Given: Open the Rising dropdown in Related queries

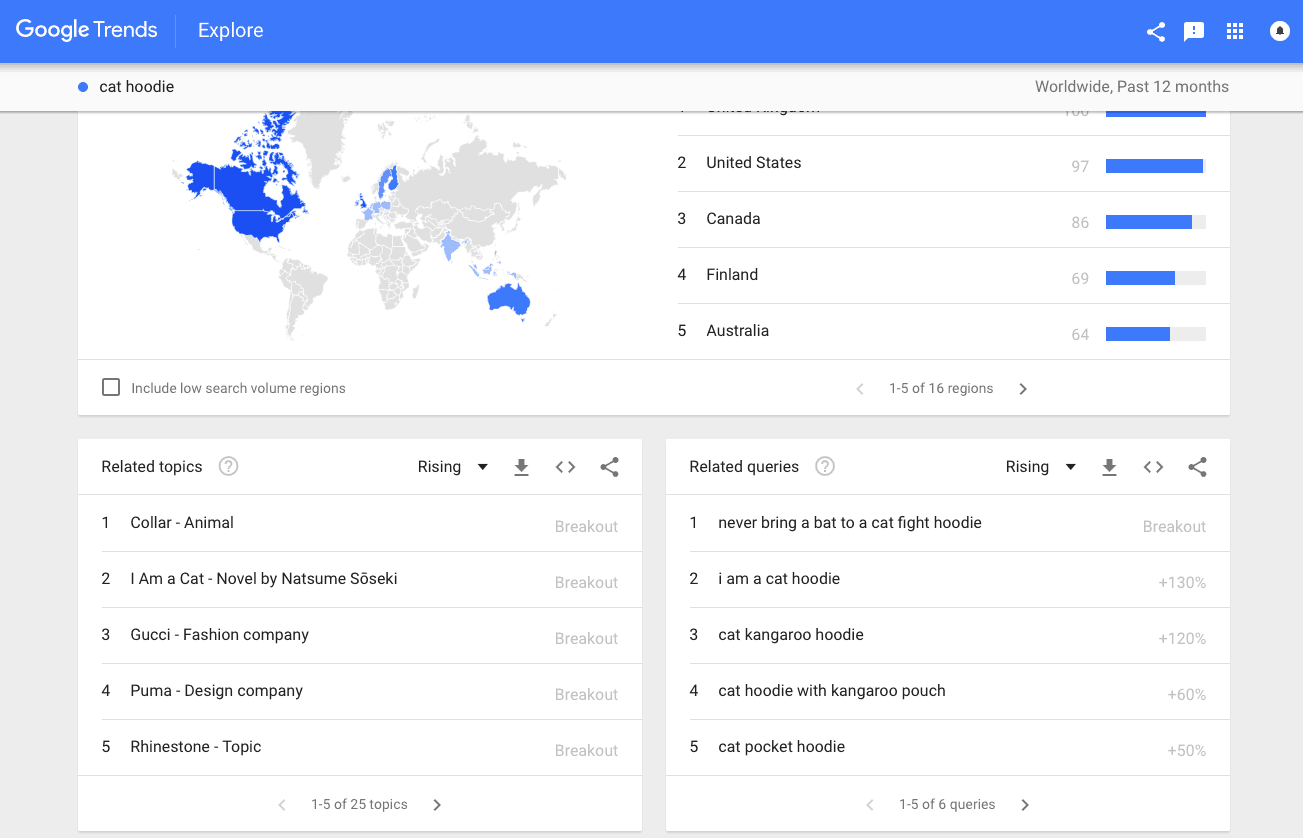Looking at the screenshot, I should tap(1041, 467).
